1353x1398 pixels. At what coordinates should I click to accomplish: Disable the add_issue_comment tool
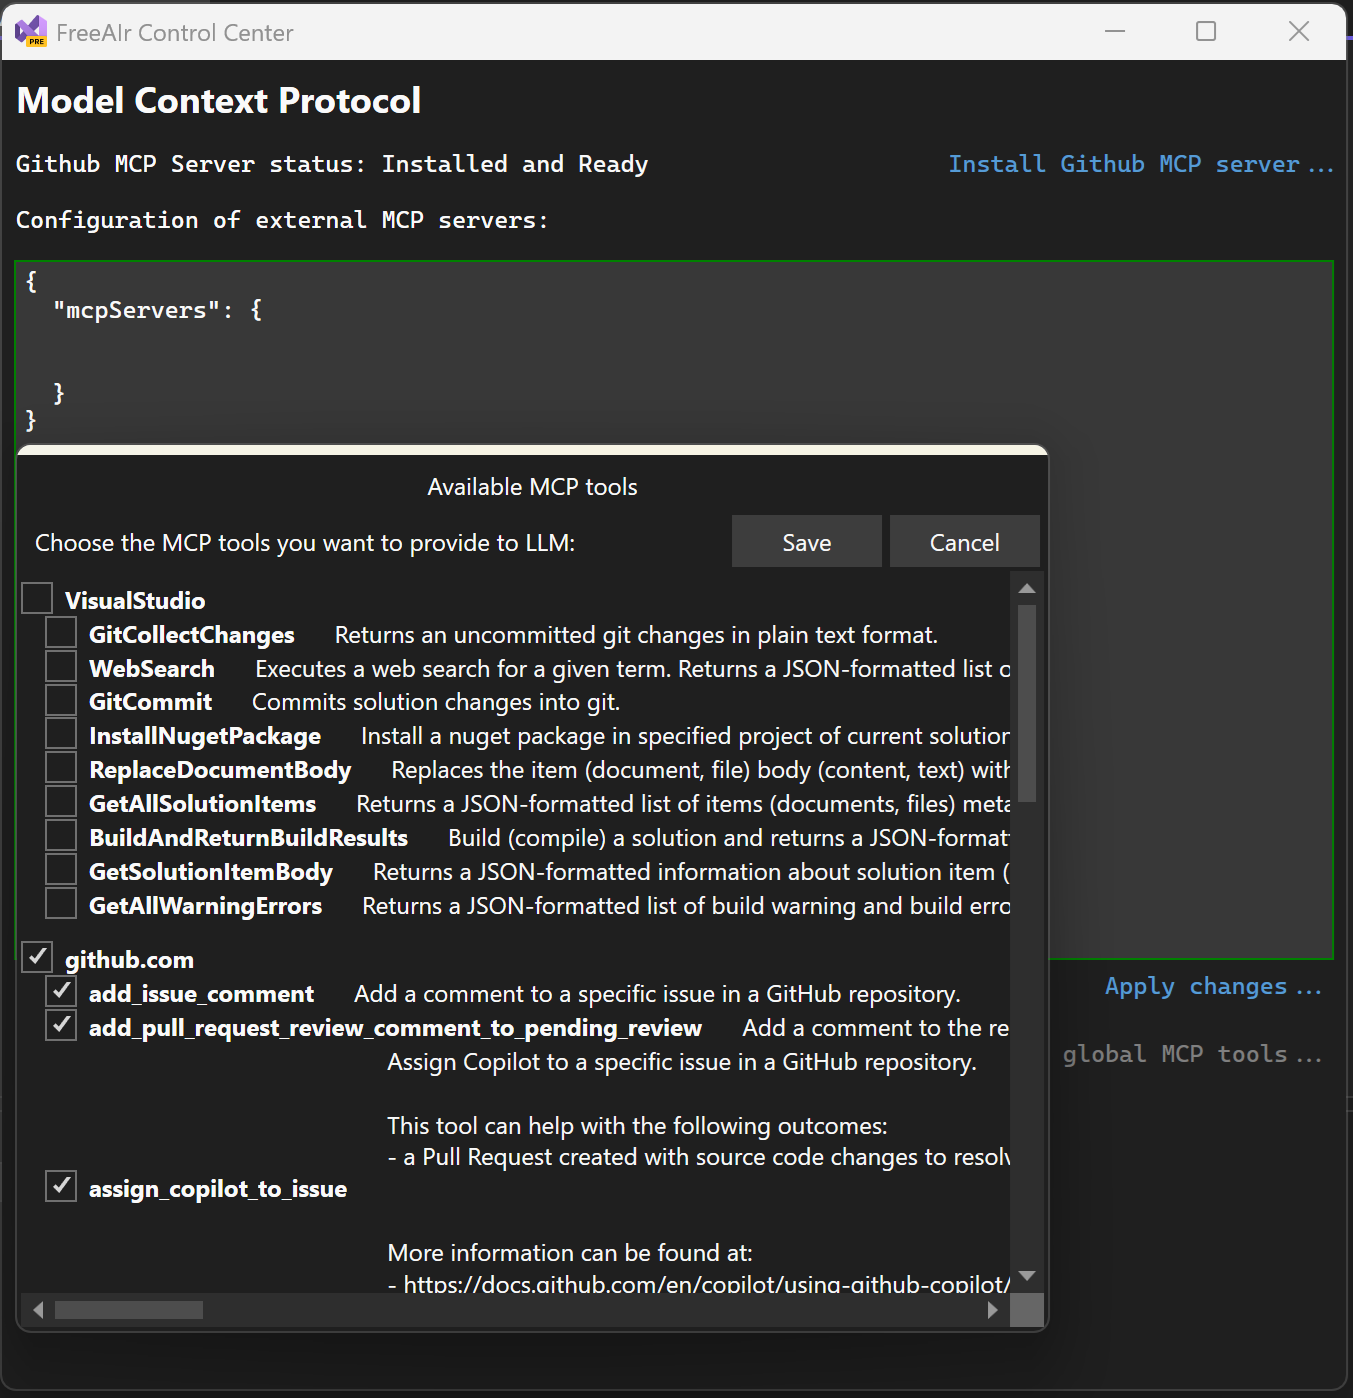(x=60, y=991)
